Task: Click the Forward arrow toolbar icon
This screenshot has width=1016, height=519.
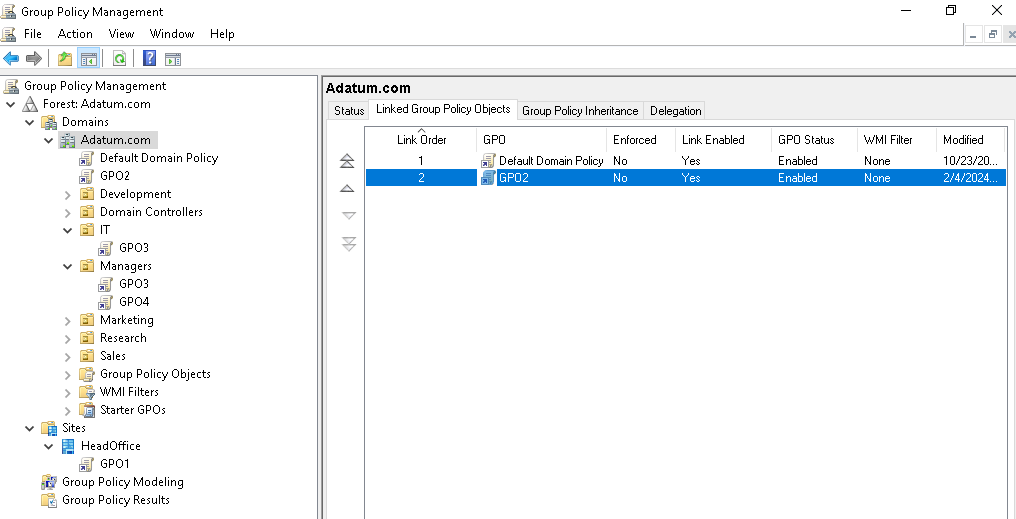Action: 34,59
